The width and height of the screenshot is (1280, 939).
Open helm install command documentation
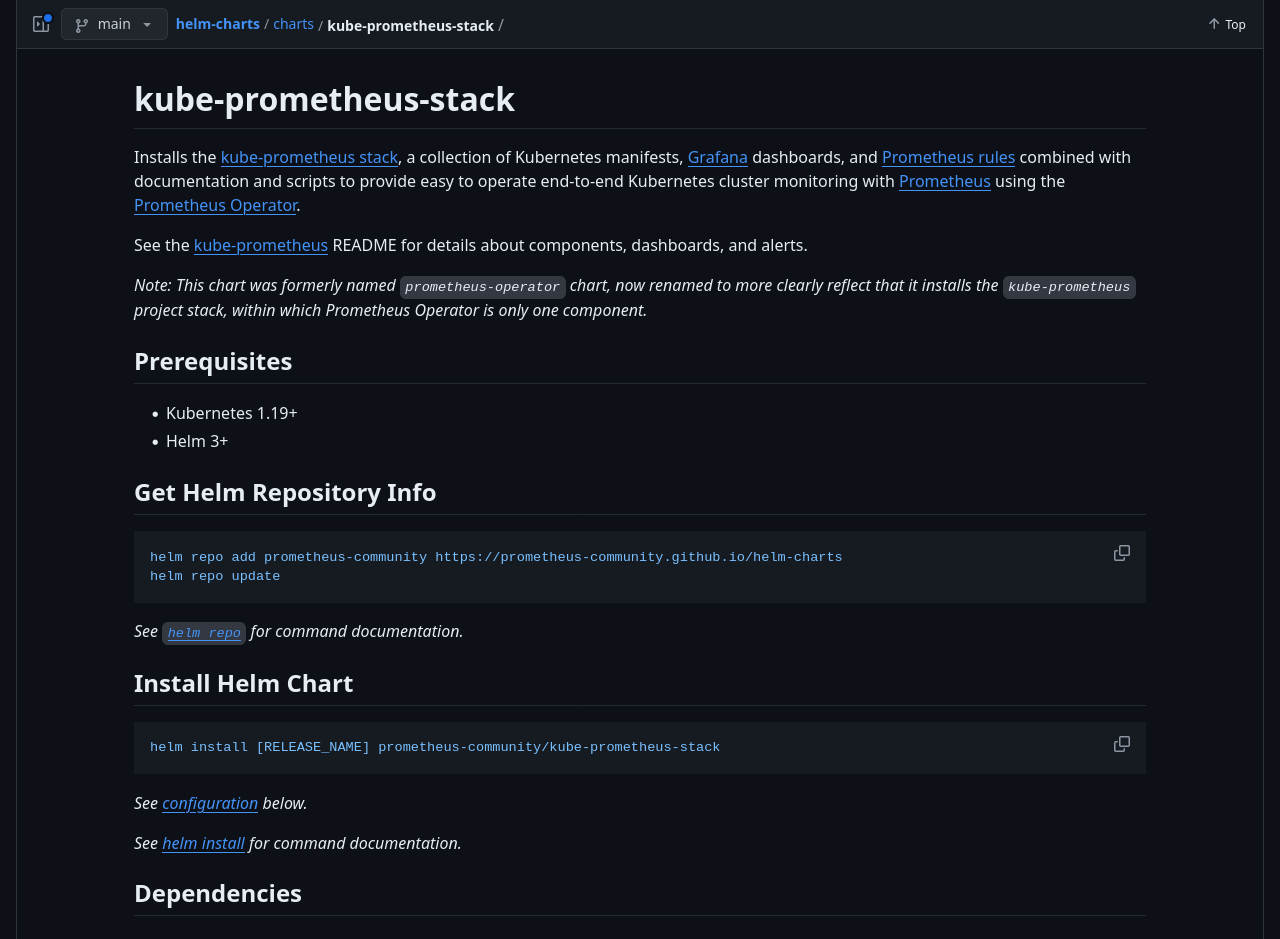click(x=203, y=843)
